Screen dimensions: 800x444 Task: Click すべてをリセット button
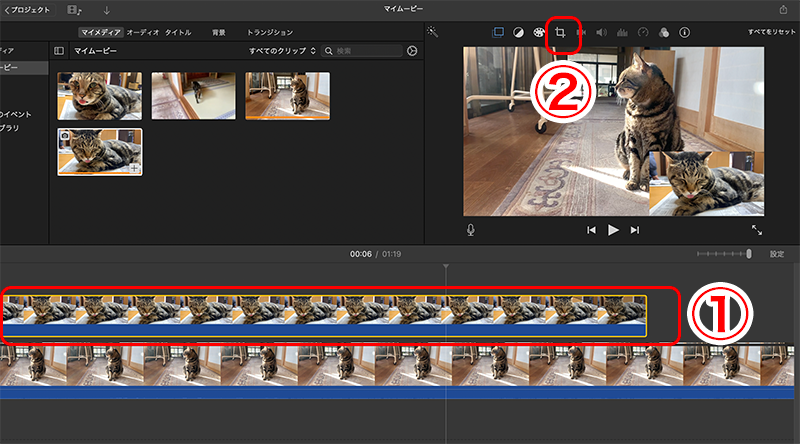tap(771, 32)
